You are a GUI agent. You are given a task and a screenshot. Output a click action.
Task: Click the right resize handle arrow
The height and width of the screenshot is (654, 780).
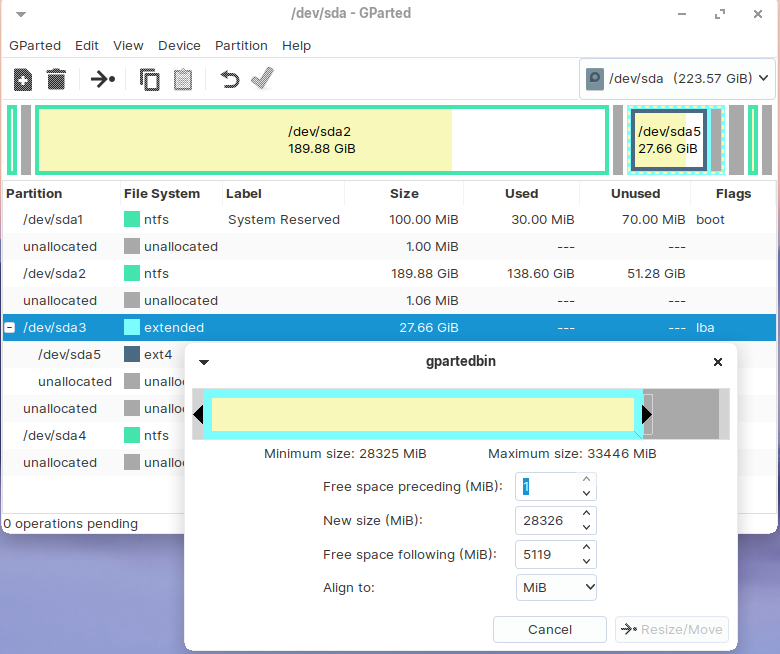[x=647, y=414]
